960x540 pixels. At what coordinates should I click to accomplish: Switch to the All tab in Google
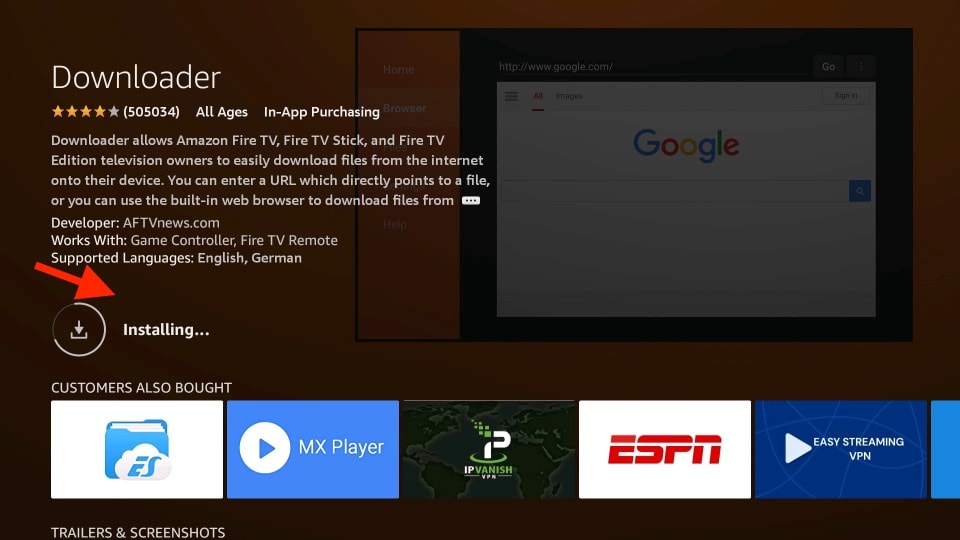tap(538, 96)
